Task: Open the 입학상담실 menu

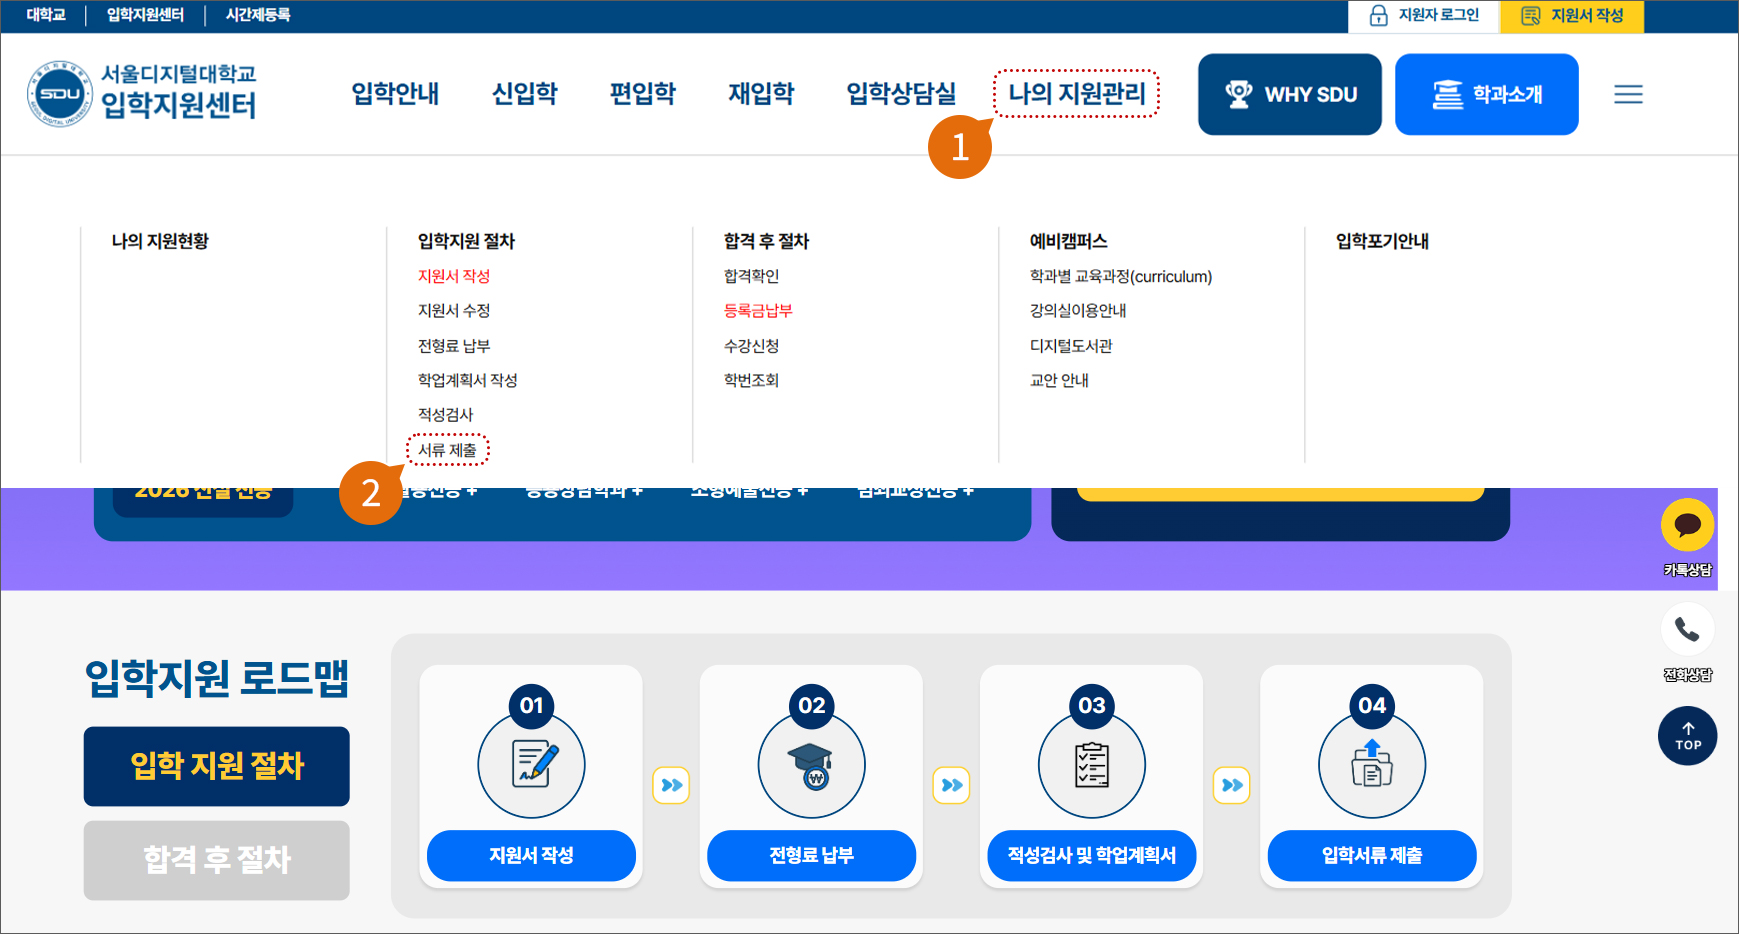Action: pos(901,94)
